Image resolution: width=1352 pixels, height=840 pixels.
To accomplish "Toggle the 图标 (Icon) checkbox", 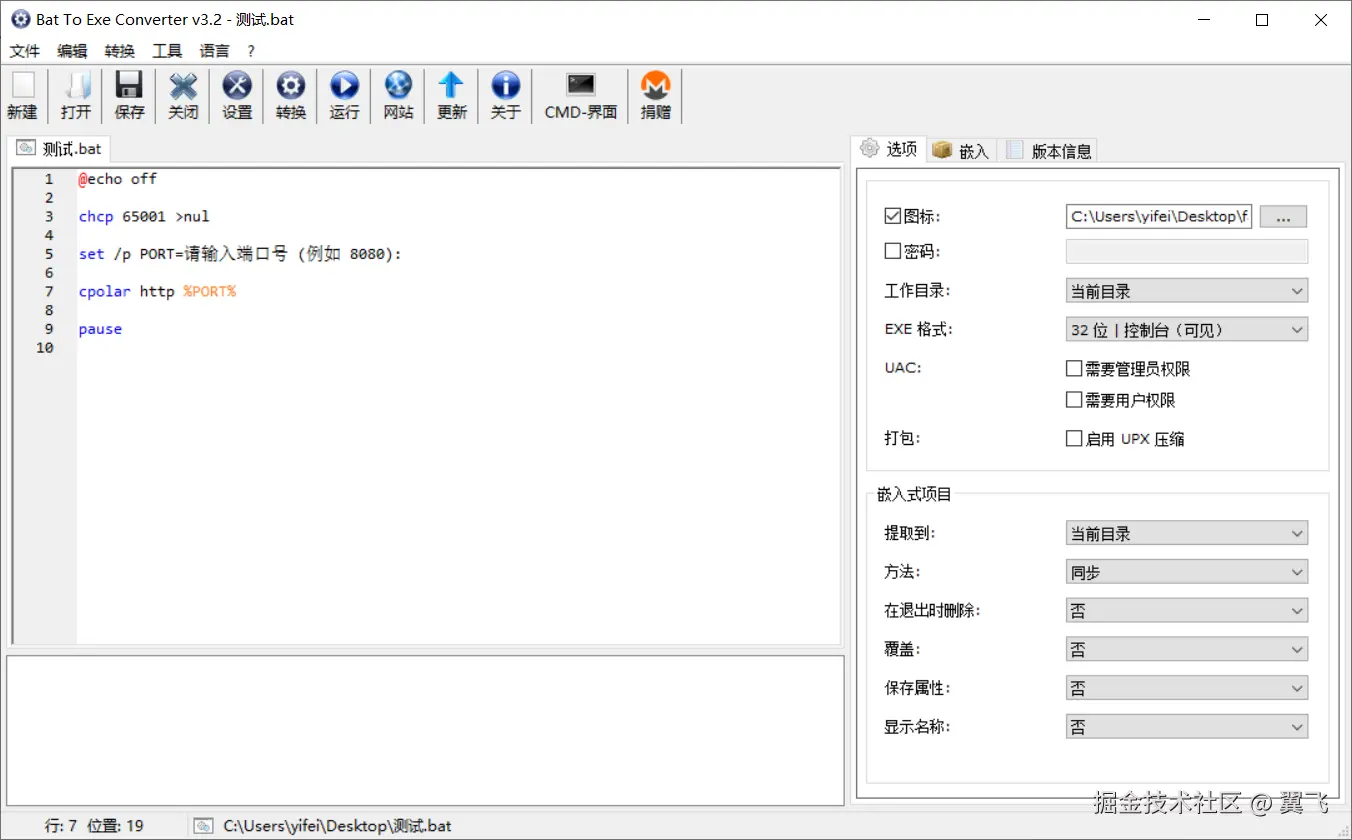I will click(x=893, y=216).
